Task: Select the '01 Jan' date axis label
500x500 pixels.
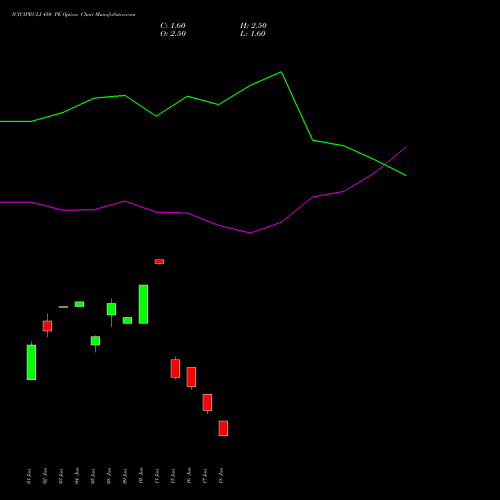Action: (29, 476)
